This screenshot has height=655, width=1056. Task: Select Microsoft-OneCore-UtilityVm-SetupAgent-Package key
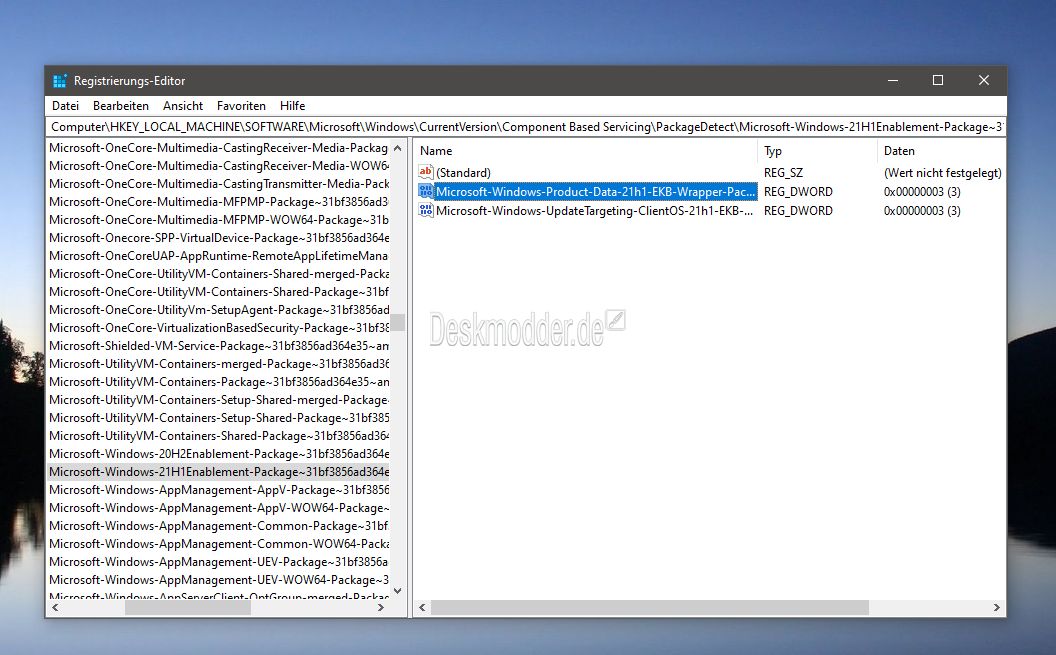coord(219,310)
